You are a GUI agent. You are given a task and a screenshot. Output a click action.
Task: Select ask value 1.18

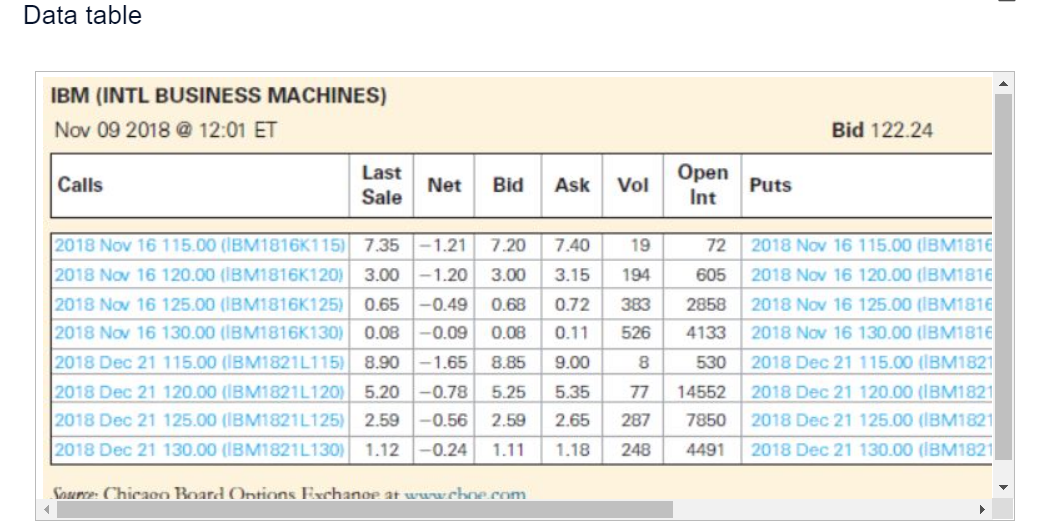click(572, 450)
